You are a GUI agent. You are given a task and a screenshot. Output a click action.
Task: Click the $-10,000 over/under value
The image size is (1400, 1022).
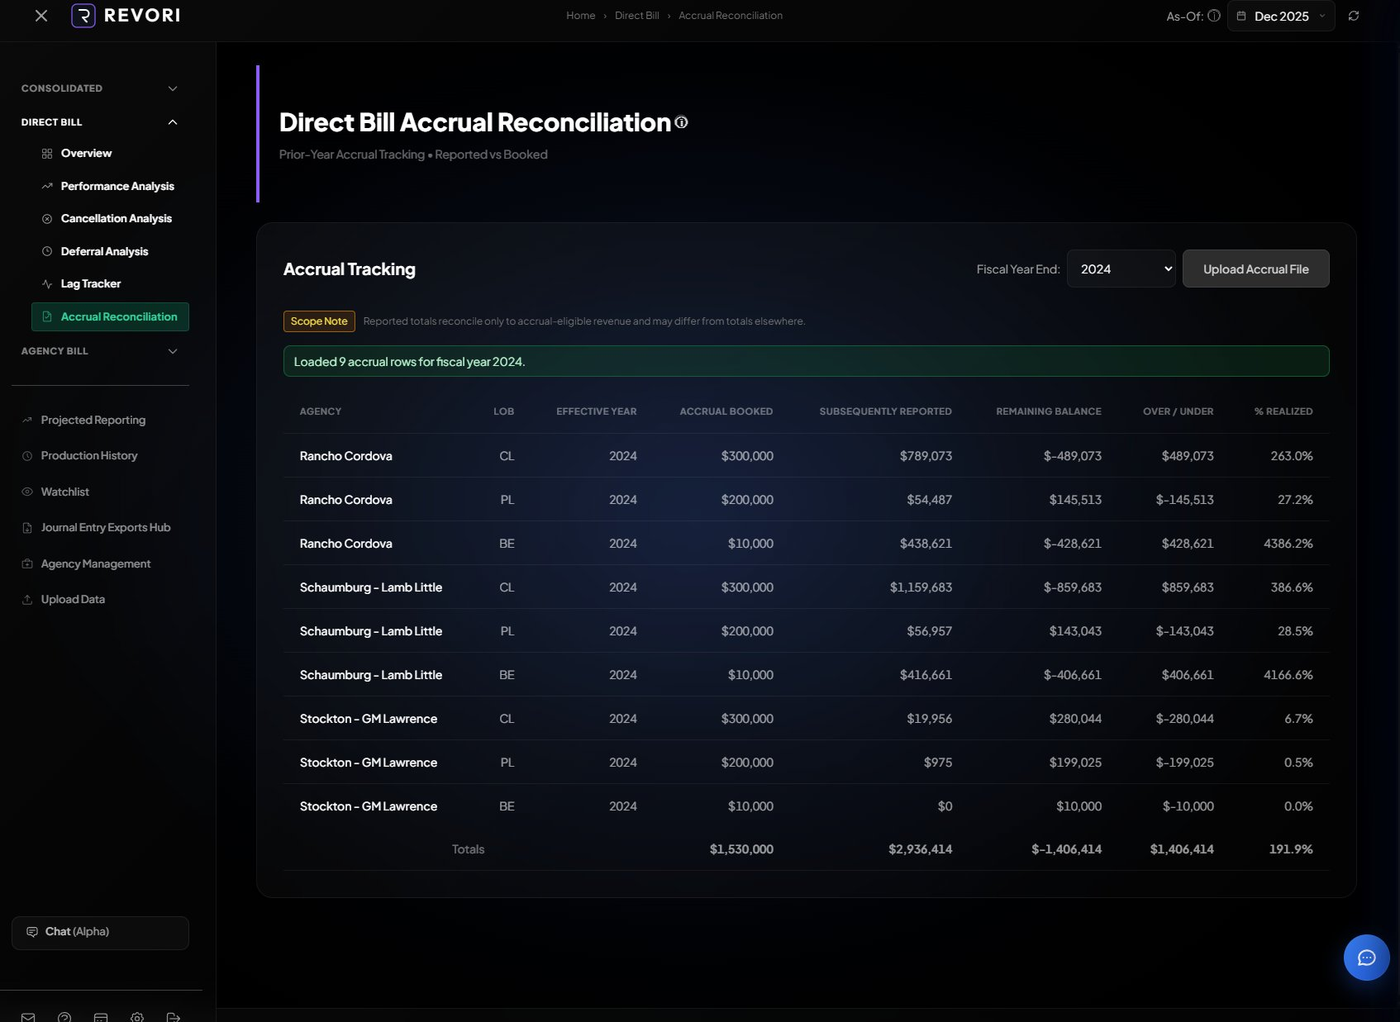[1188, 807]
